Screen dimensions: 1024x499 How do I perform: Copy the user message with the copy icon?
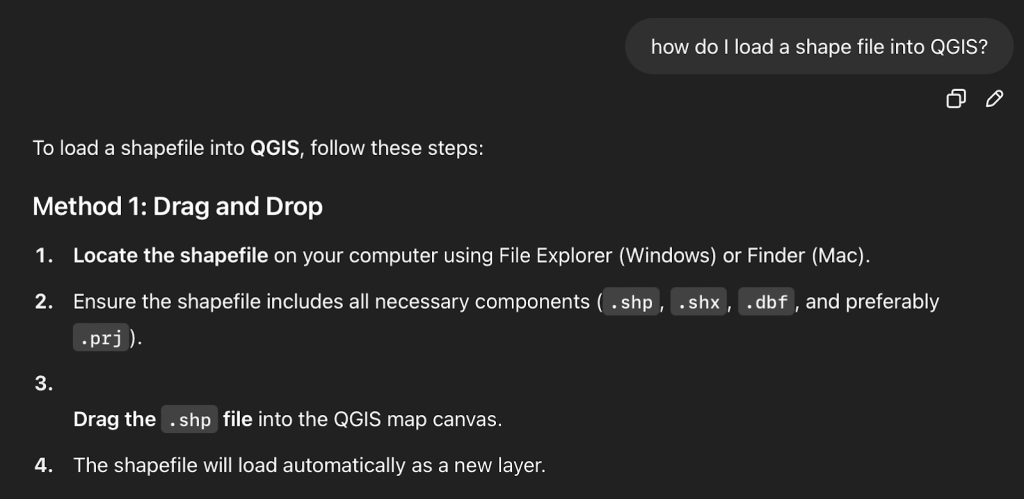pyautogui.click(x=956, y=98)
